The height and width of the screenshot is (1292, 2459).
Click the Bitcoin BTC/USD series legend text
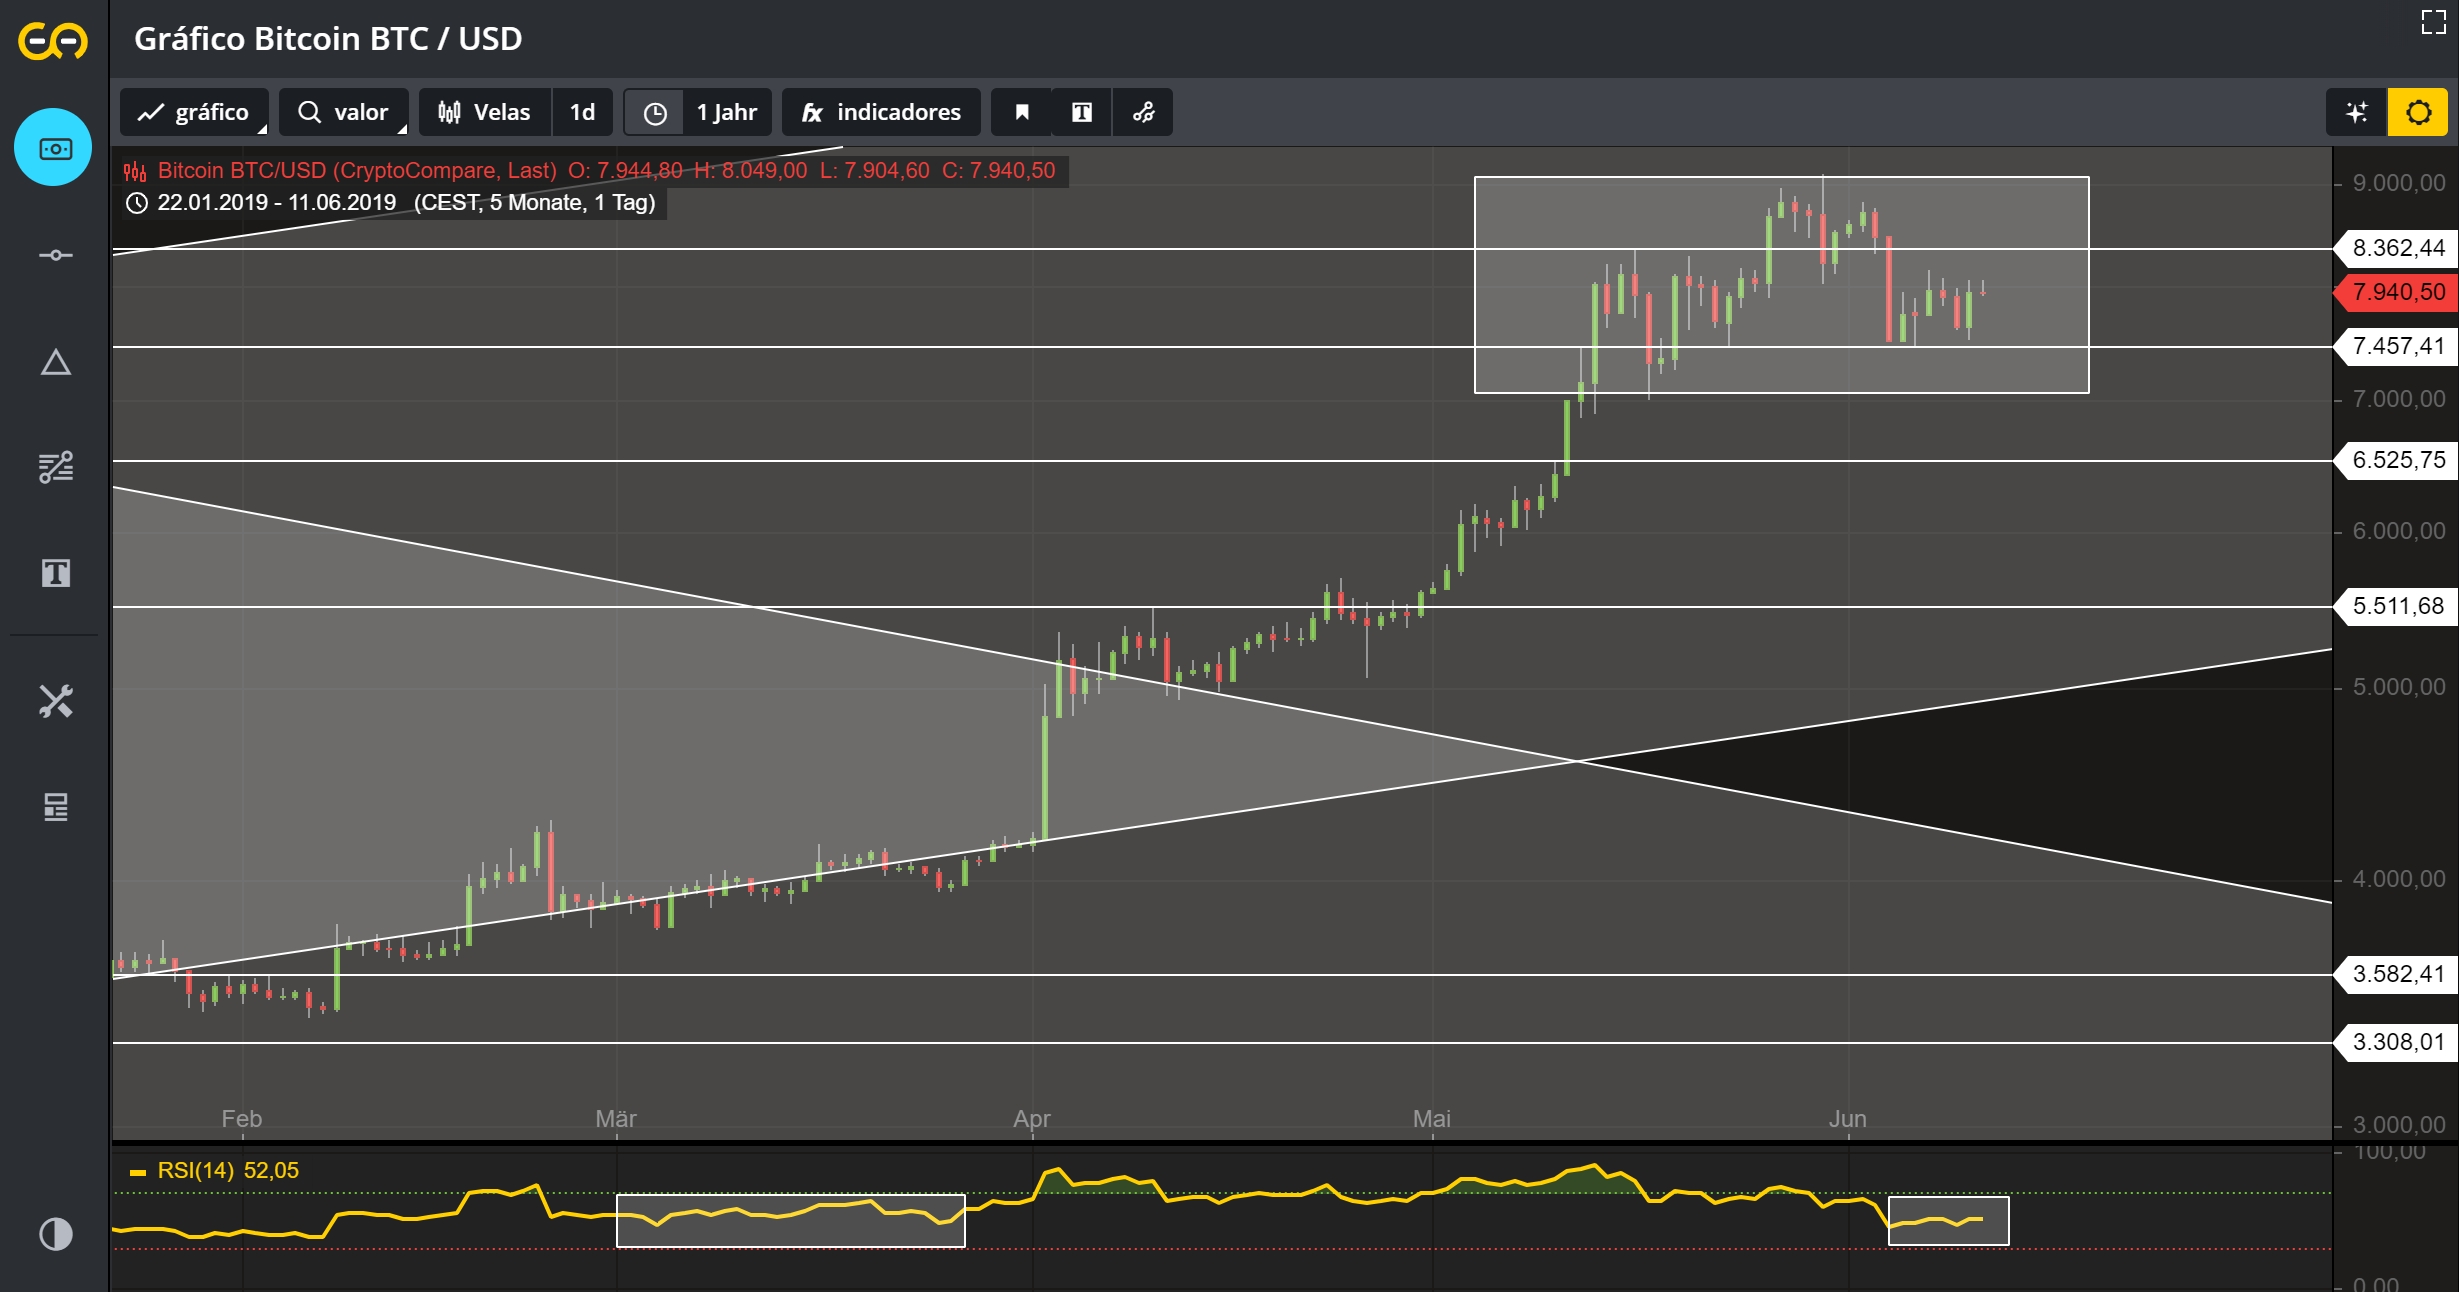pyautogui.click(x=357, y=171)
